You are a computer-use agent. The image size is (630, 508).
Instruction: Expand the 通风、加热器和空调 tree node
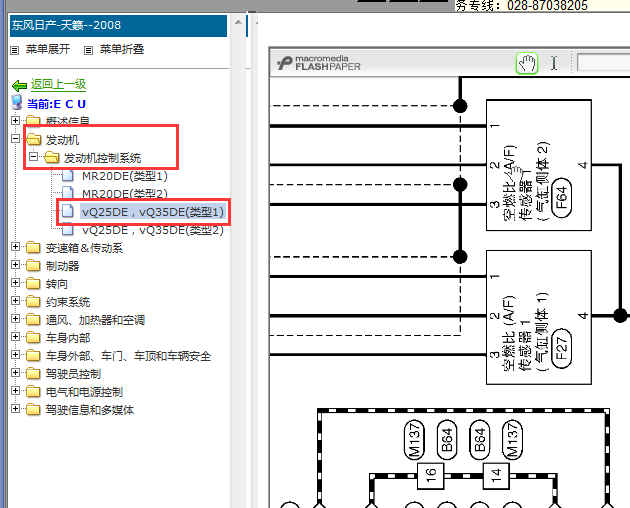click(x=15, y=319)
